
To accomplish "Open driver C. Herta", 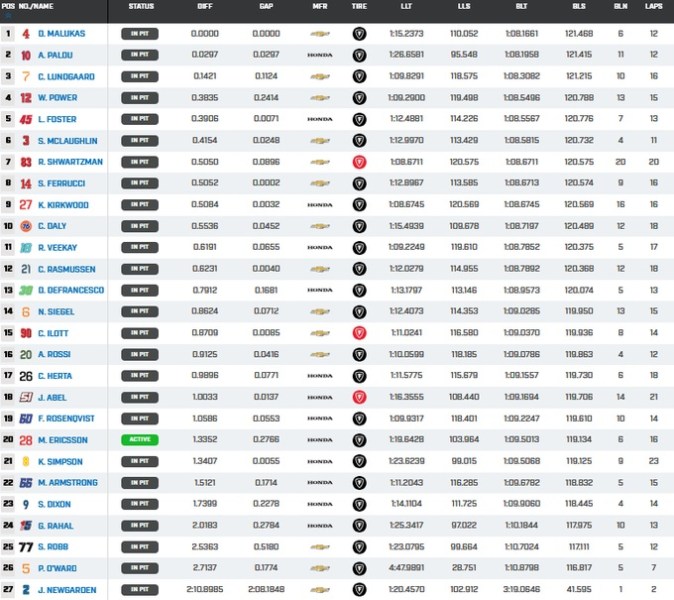I will 55,376.
